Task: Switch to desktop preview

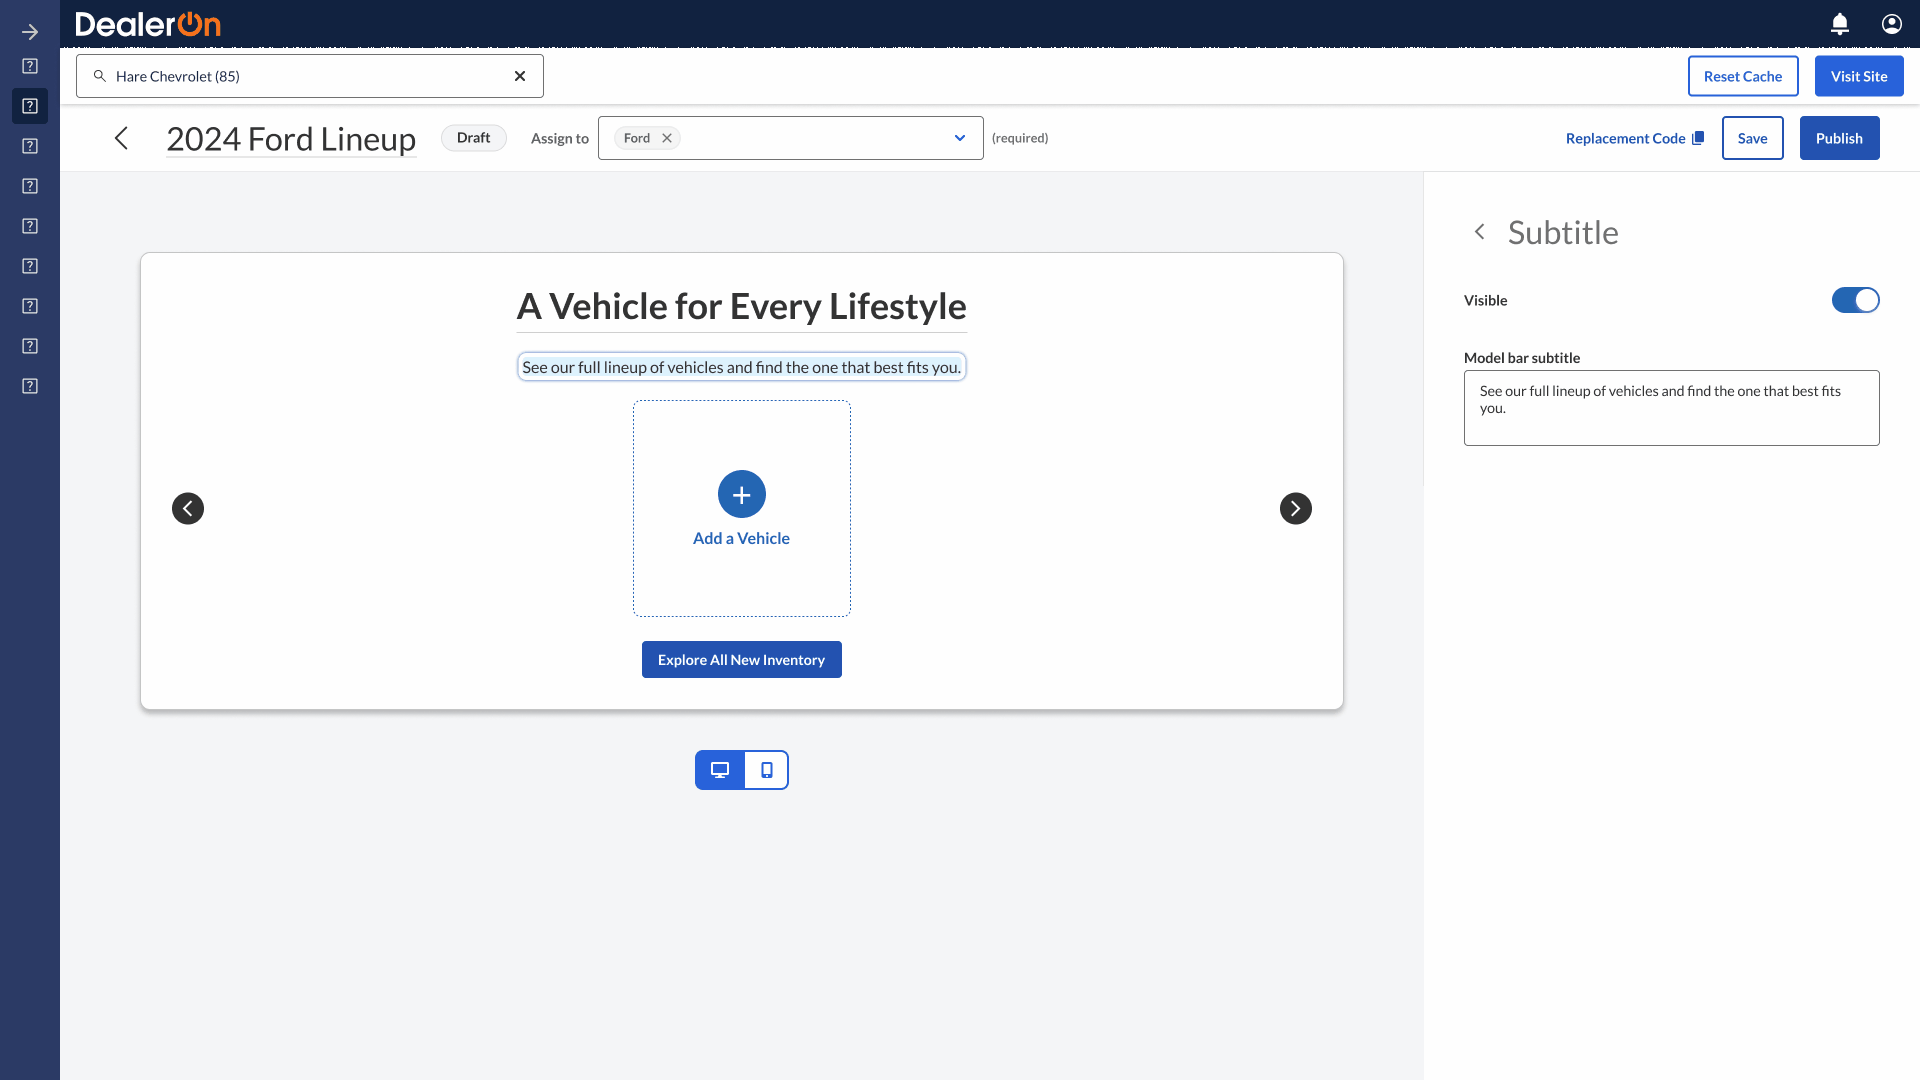Action: pyautogui.click(x=720, y=770)
